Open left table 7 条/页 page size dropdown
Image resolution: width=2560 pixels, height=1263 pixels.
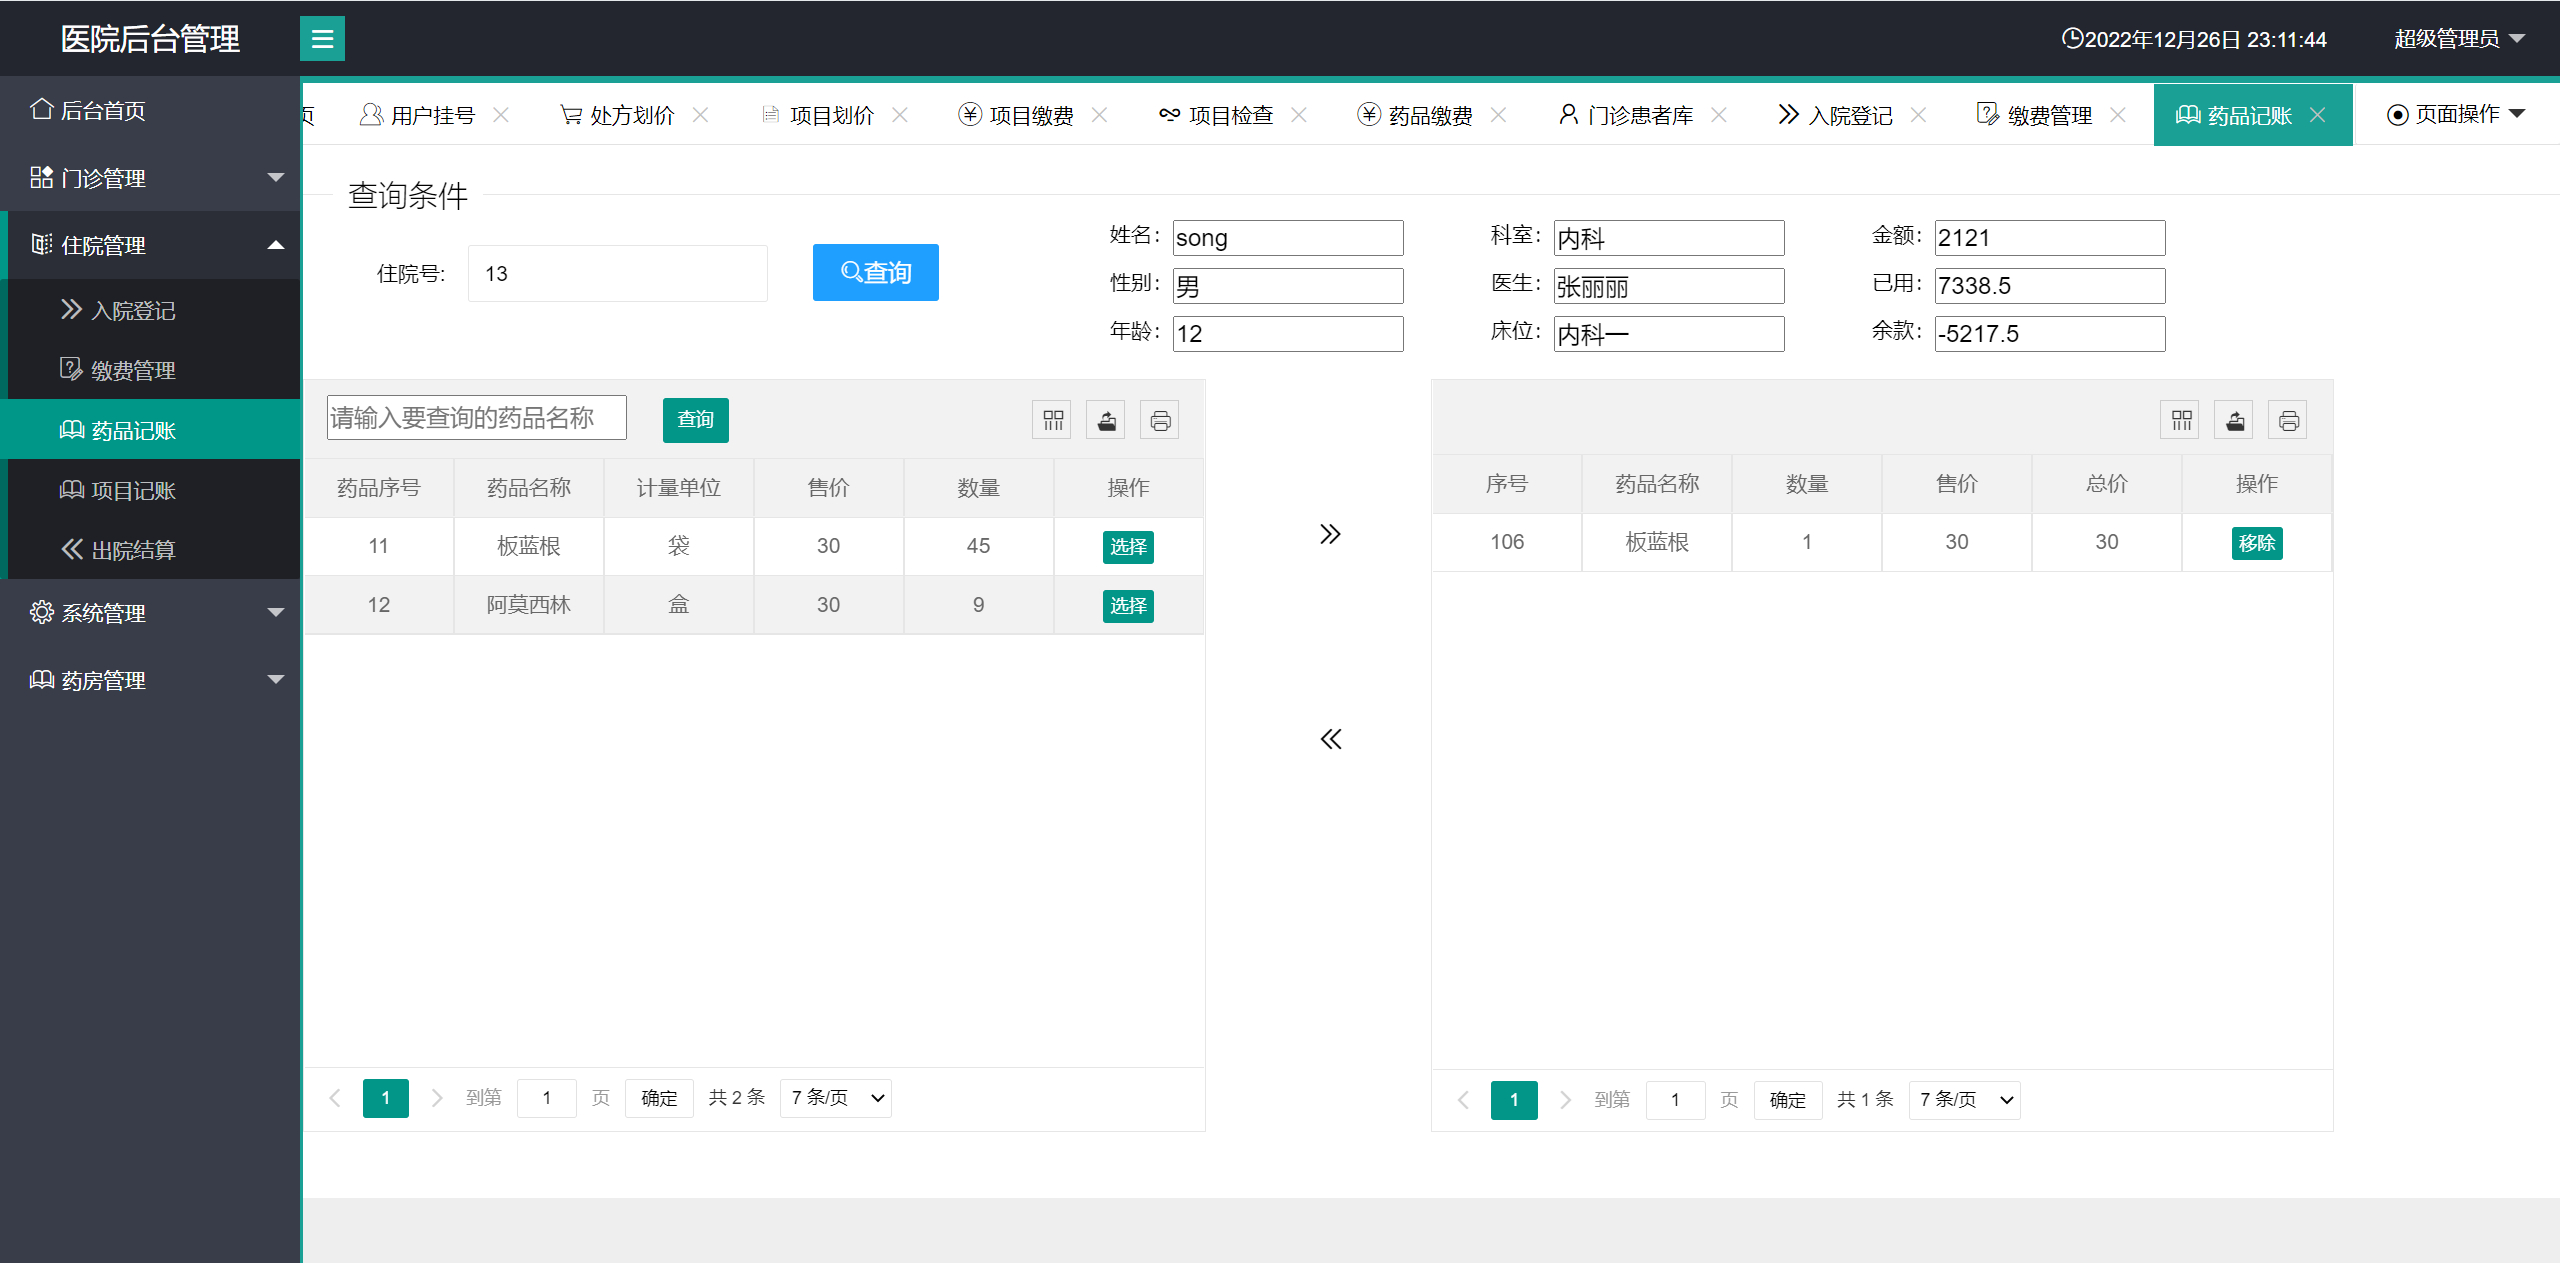click(836, 1098)
